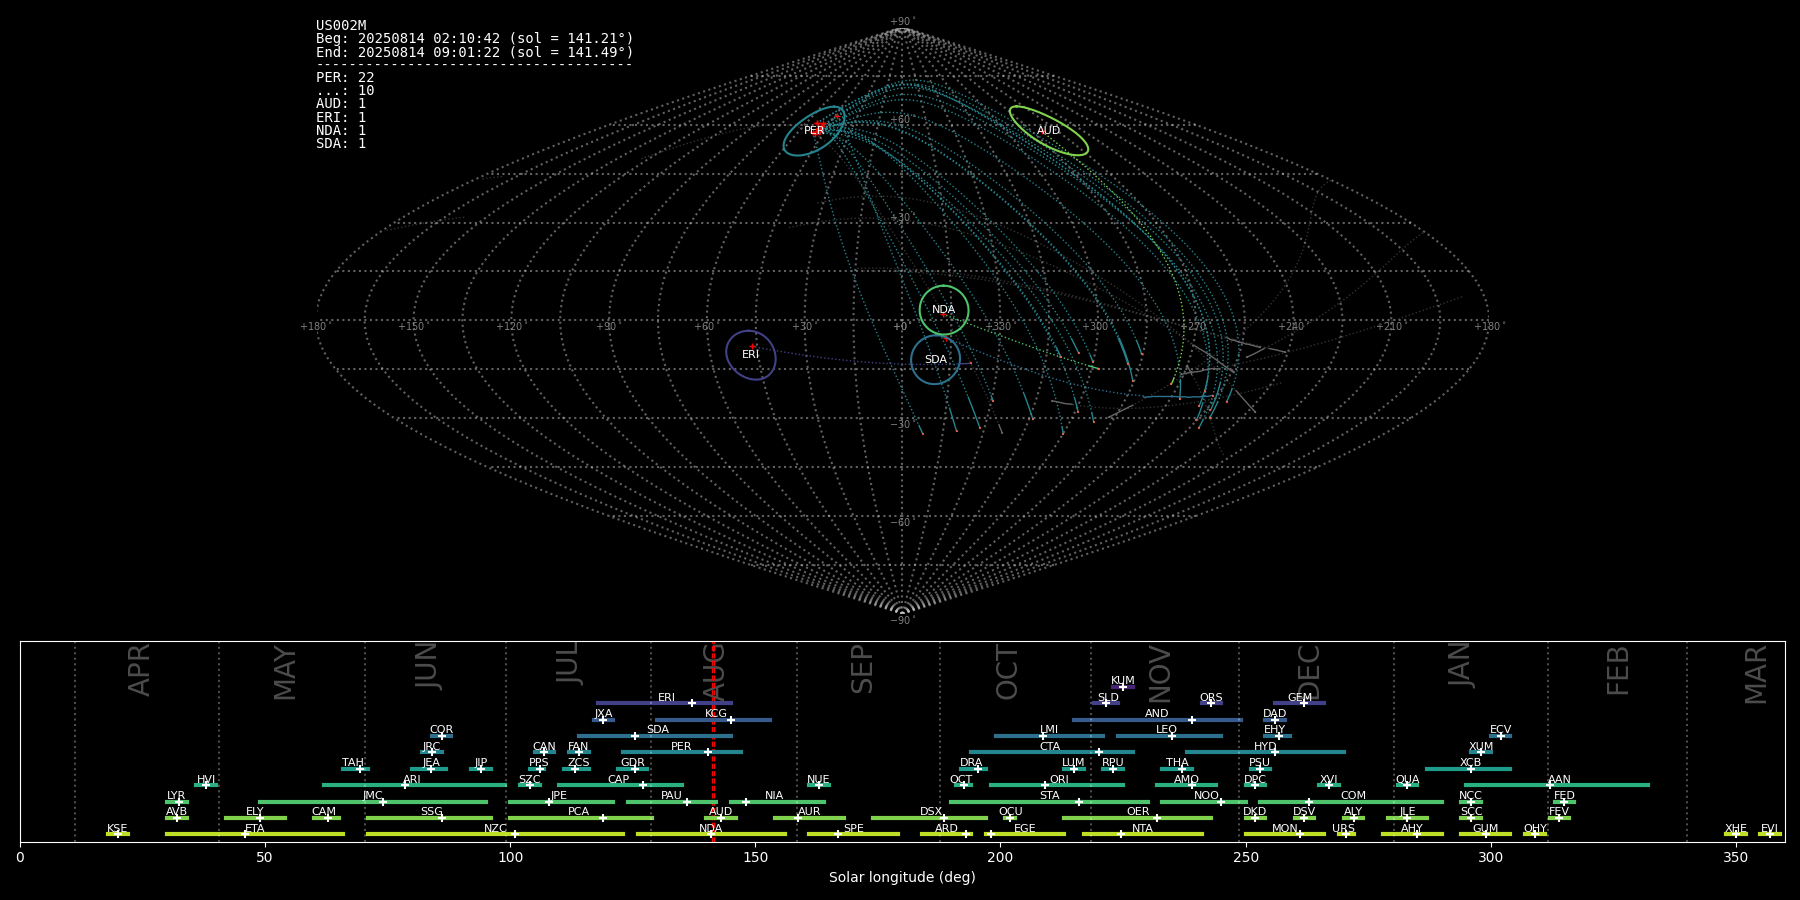The width and height of the screenshot is (1800, 900).
Task: Click the ORI shower bar in timeline
Action: click(1057, 785)
